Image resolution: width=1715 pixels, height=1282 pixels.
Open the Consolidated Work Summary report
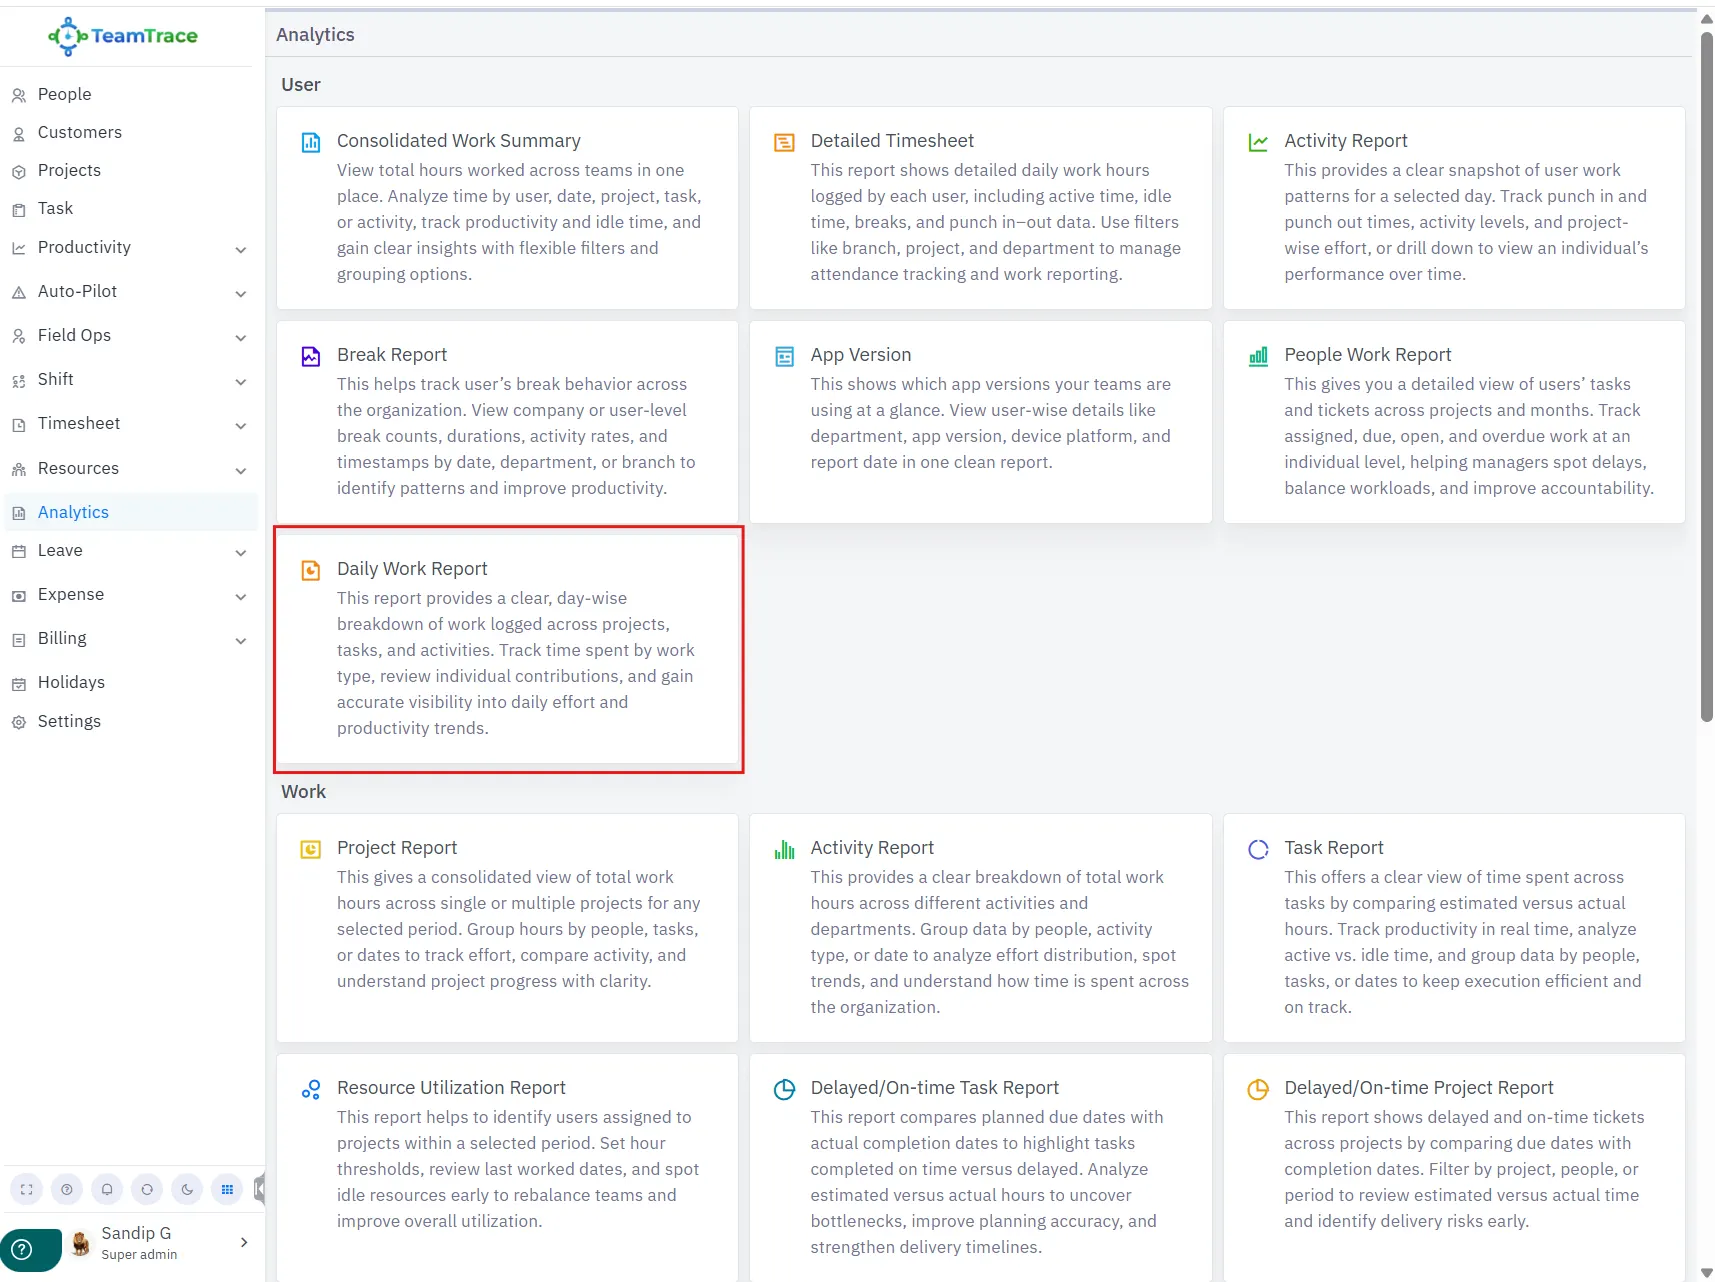coord(458,141)
